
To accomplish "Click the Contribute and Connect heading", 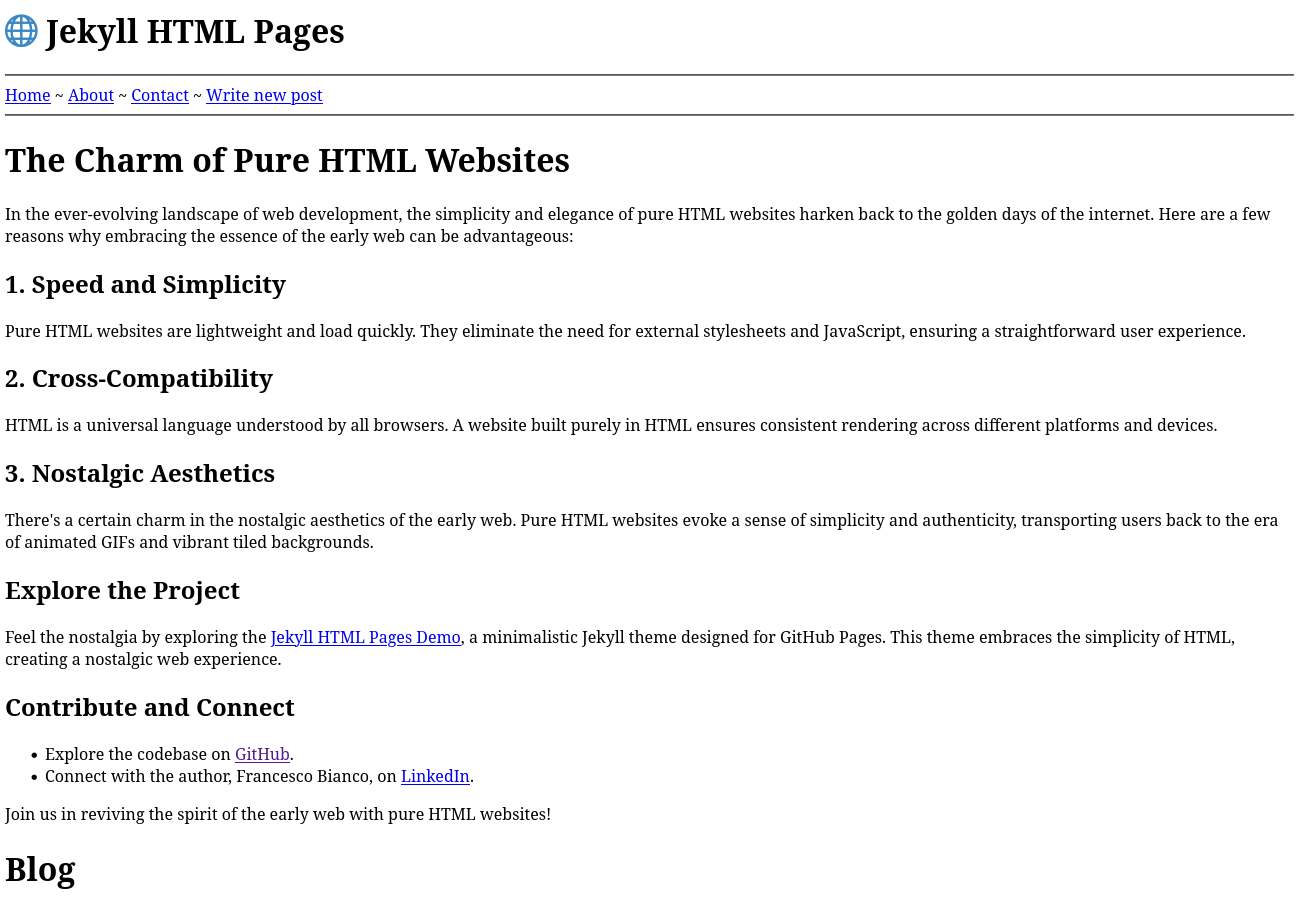I will coord(150,708).
